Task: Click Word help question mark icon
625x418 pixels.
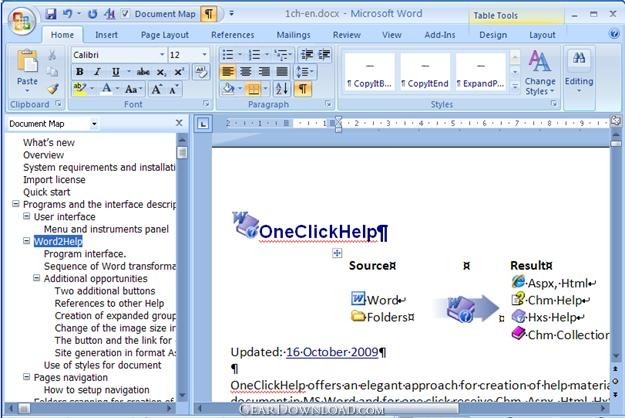Action: point(614,34)
